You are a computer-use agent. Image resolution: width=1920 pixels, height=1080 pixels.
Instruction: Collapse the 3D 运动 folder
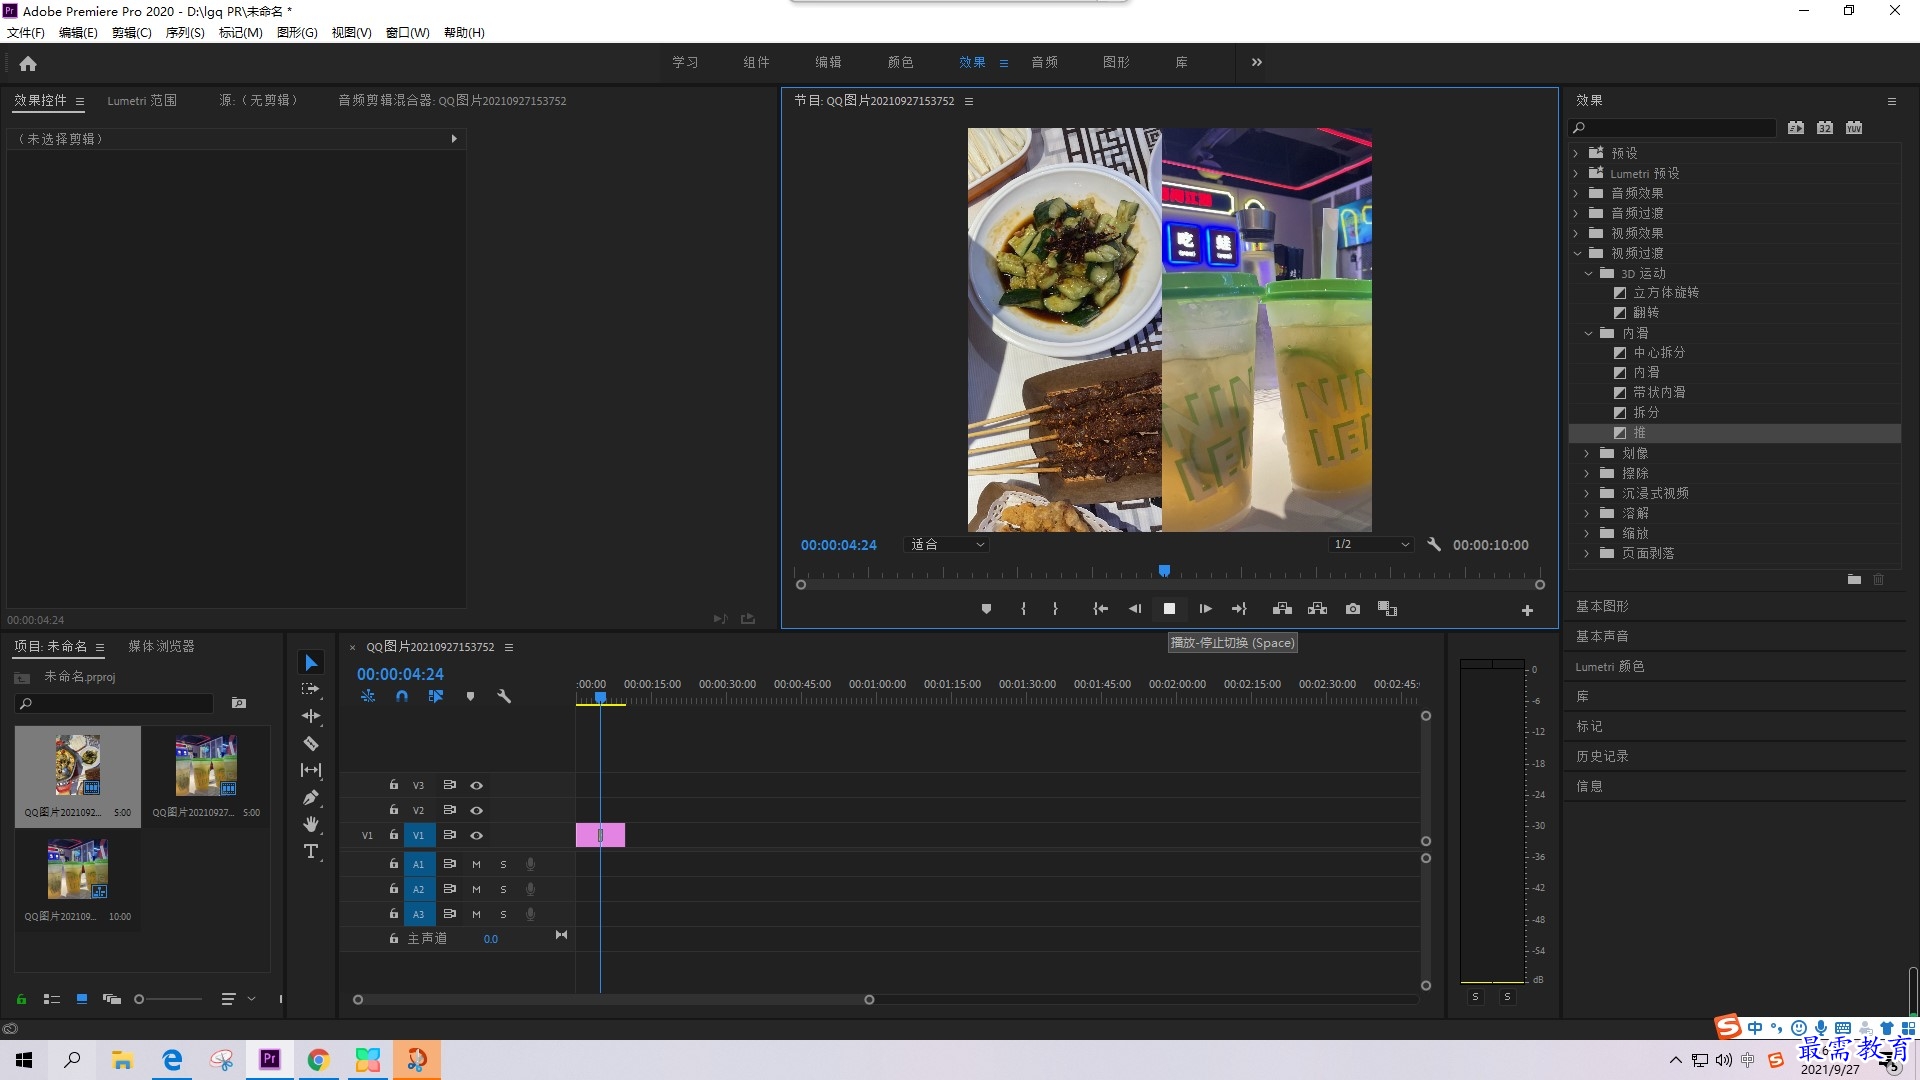[1588, 273]
